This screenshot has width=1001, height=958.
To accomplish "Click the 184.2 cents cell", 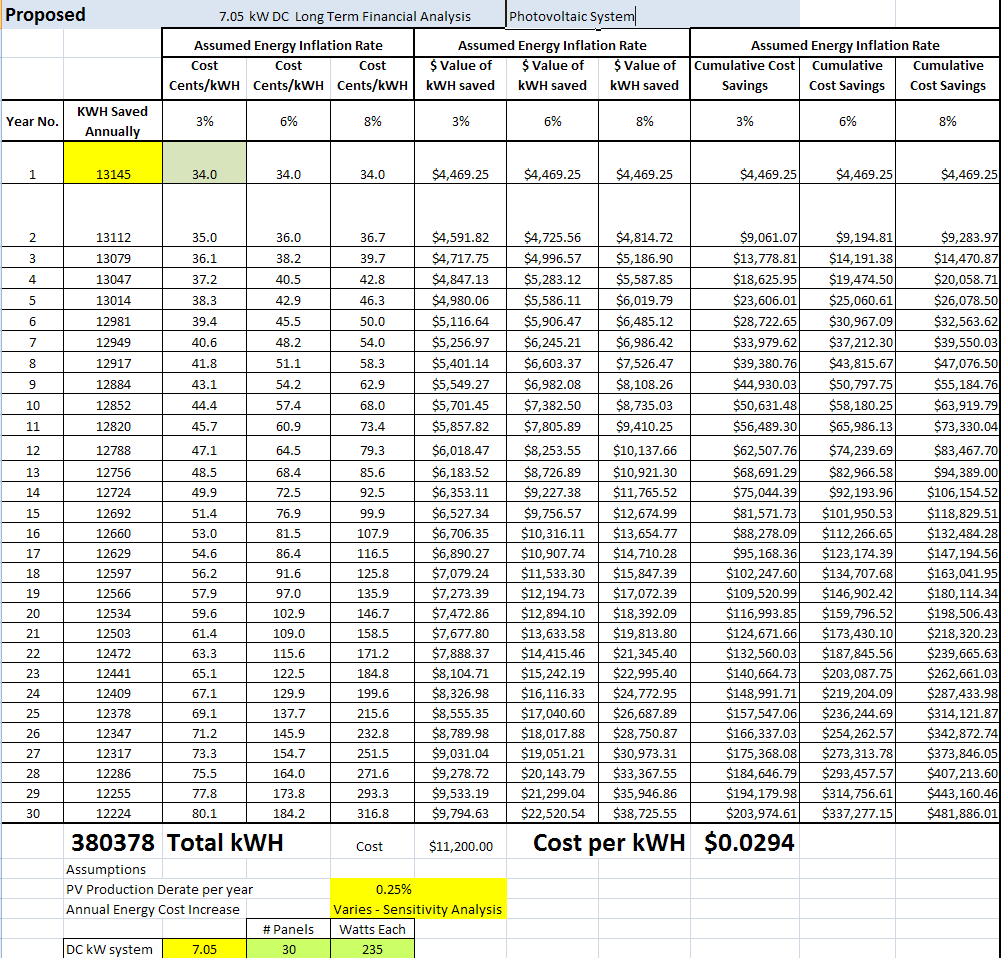I will (x=289, y=813).
